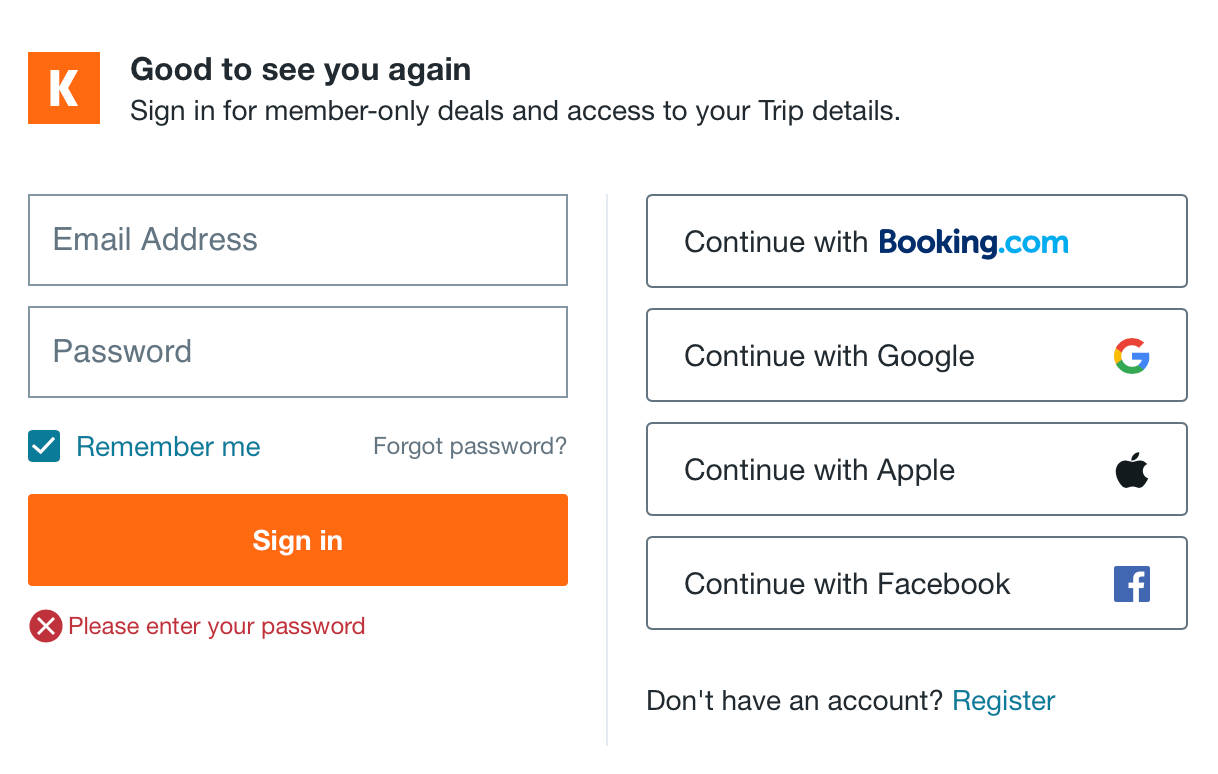Click the Good to see you again heading
This screenshot has height=774, width=1218.
pos(300,69)
